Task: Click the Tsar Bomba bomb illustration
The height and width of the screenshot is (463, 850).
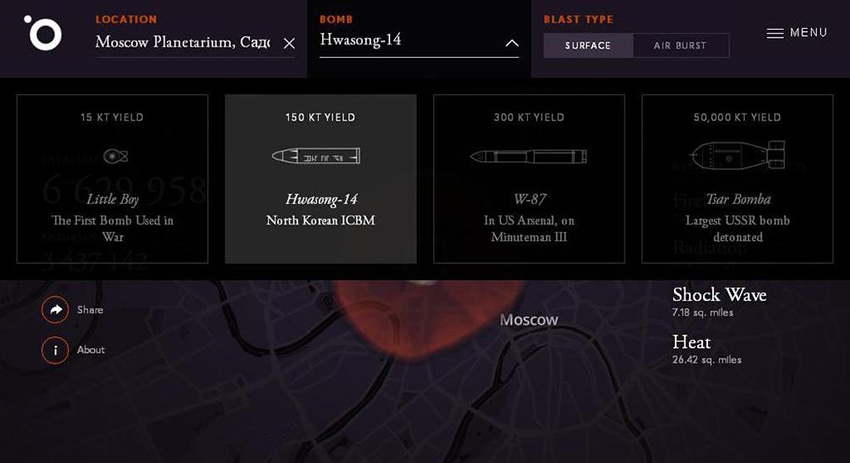Action: tap(737, 155)
